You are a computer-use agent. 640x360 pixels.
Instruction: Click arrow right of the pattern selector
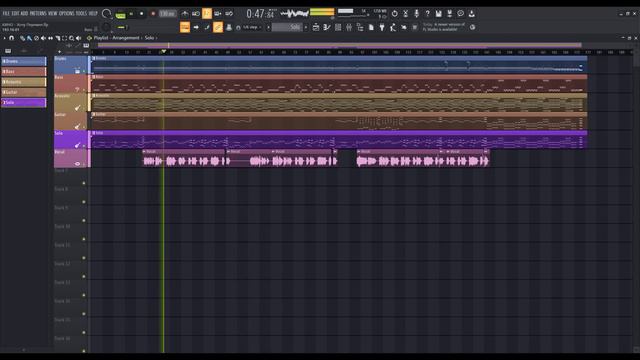point(306,27)
